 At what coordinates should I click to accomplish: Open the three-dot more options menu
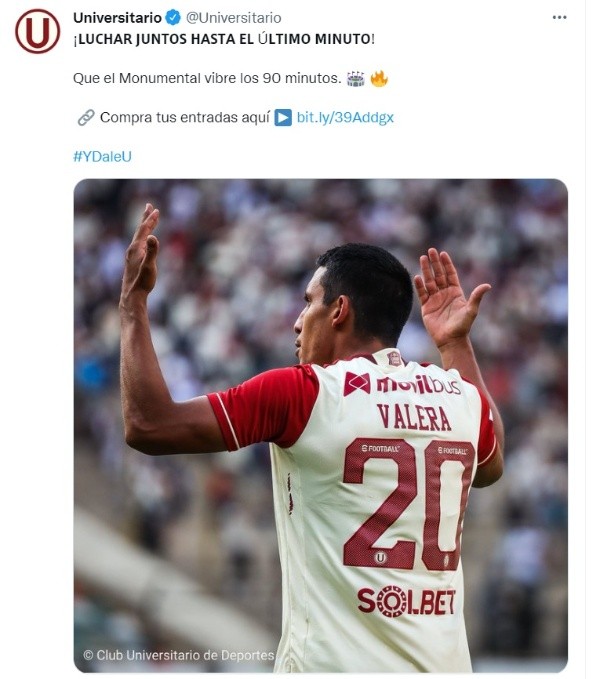(x=559, y=17)
